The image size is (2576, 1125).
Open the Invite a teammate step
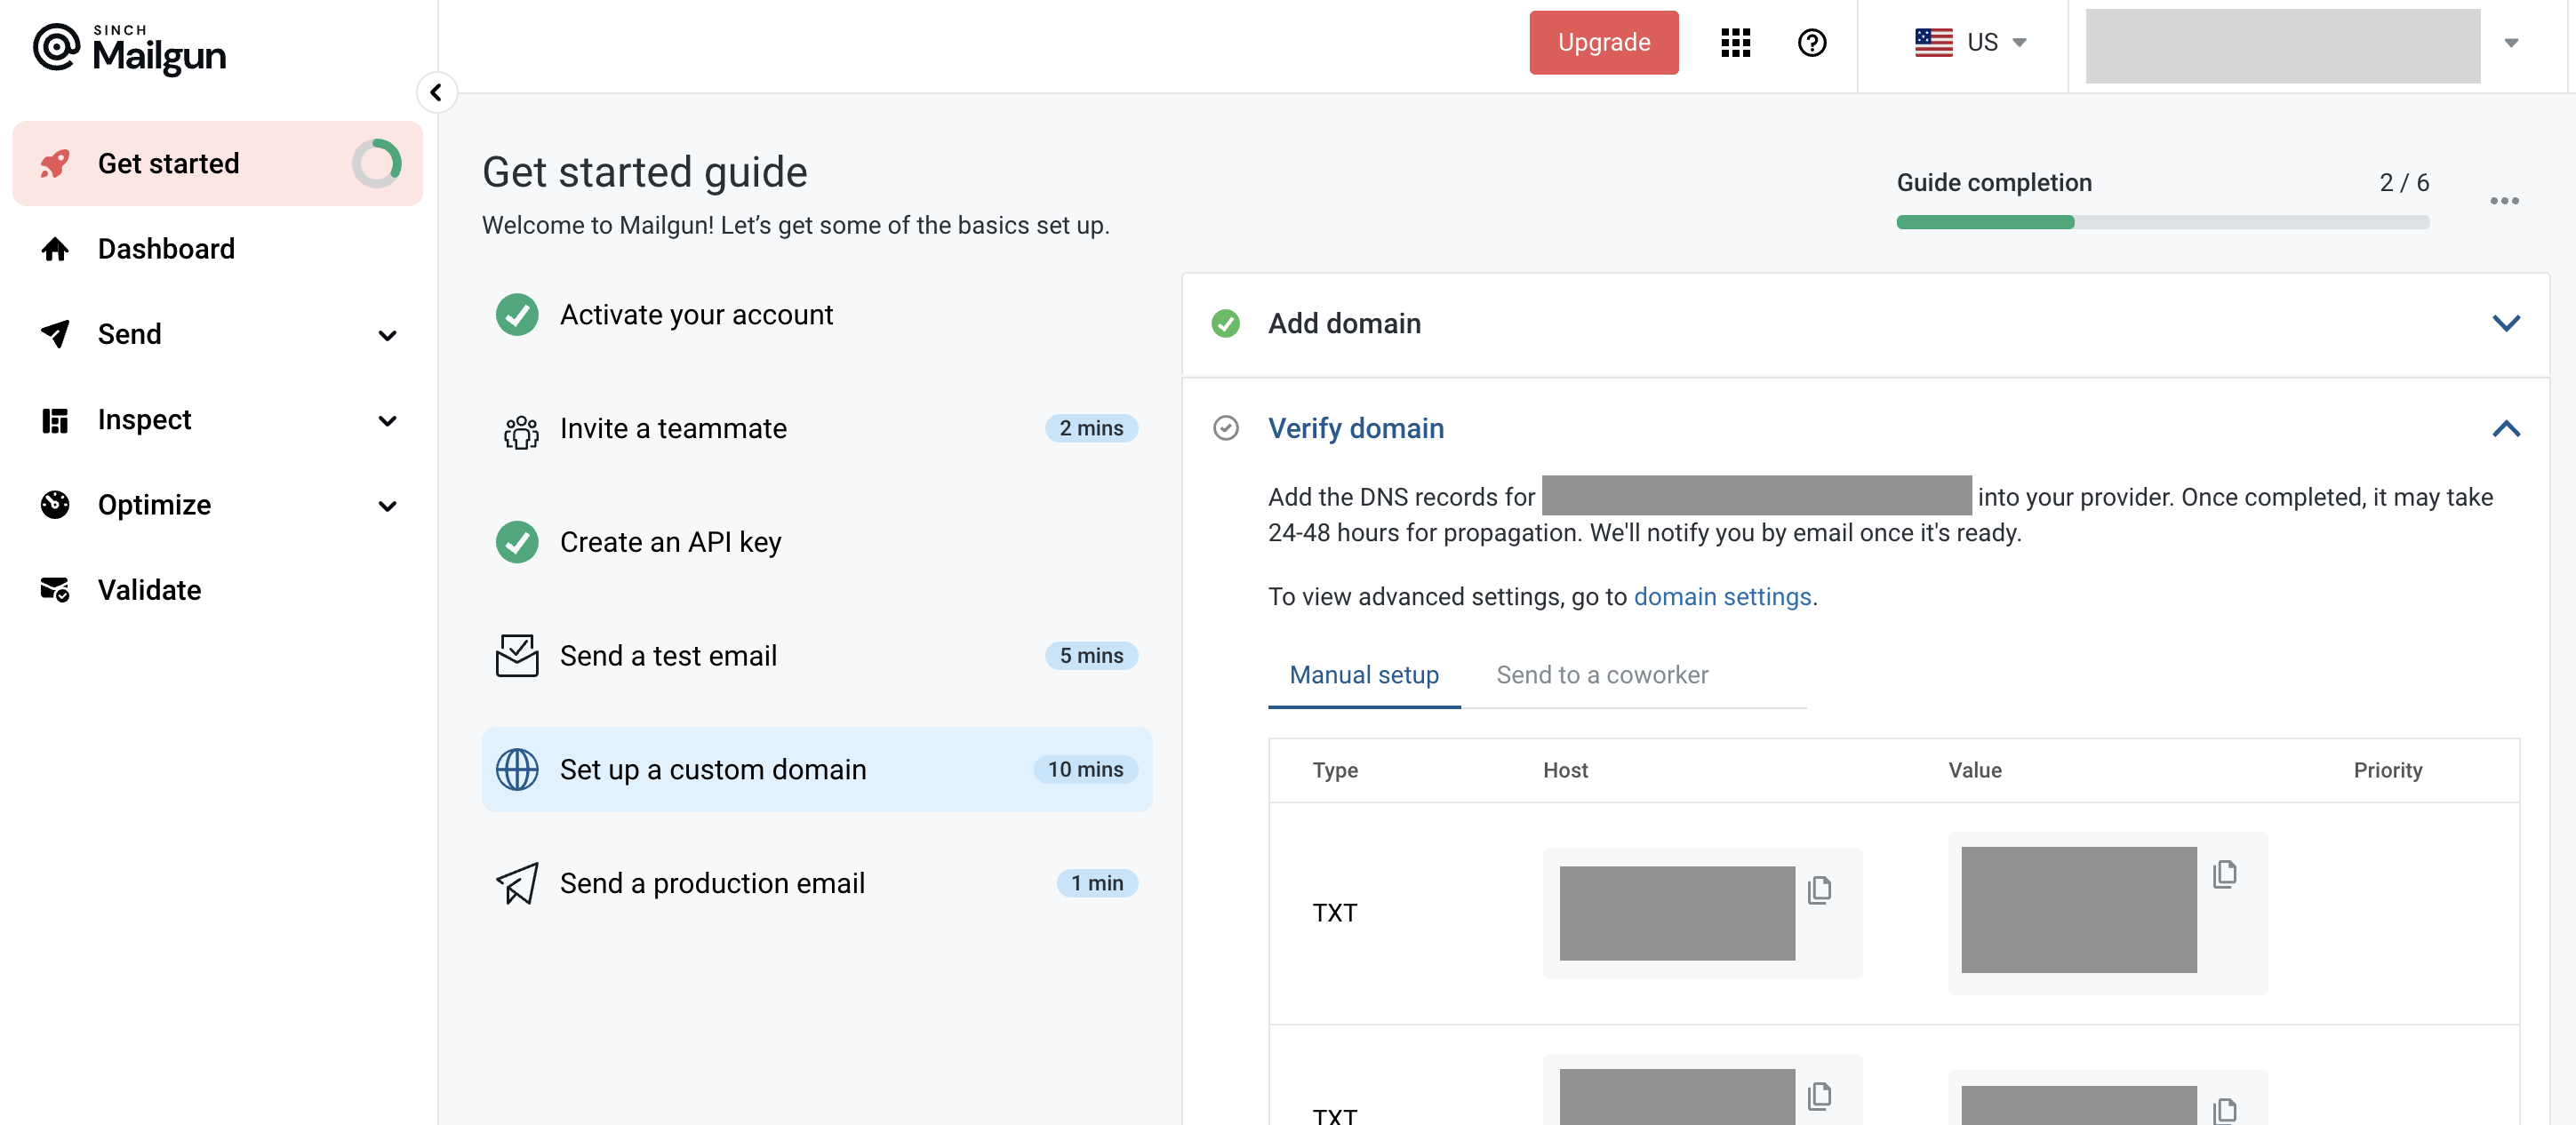pos(816,428)
